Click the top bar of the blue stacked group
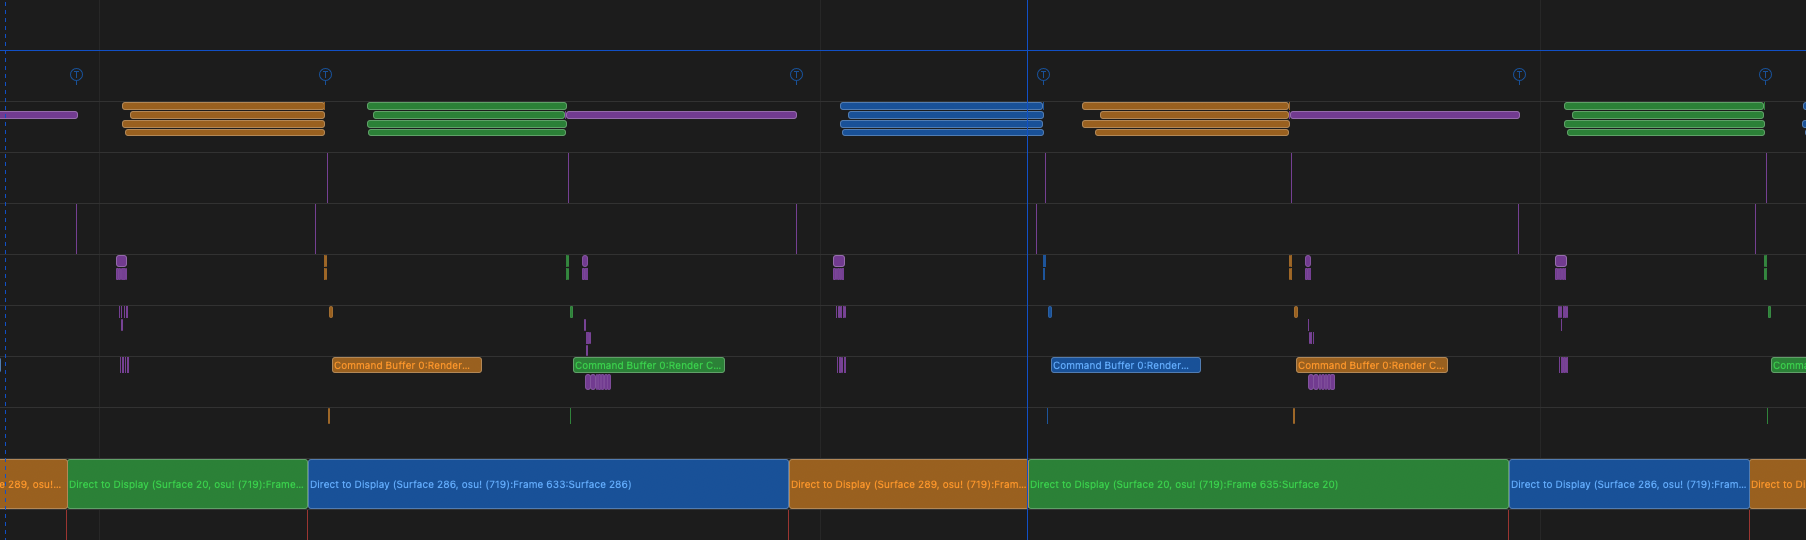Screen dimensions: 1806x540 [941, 106]
